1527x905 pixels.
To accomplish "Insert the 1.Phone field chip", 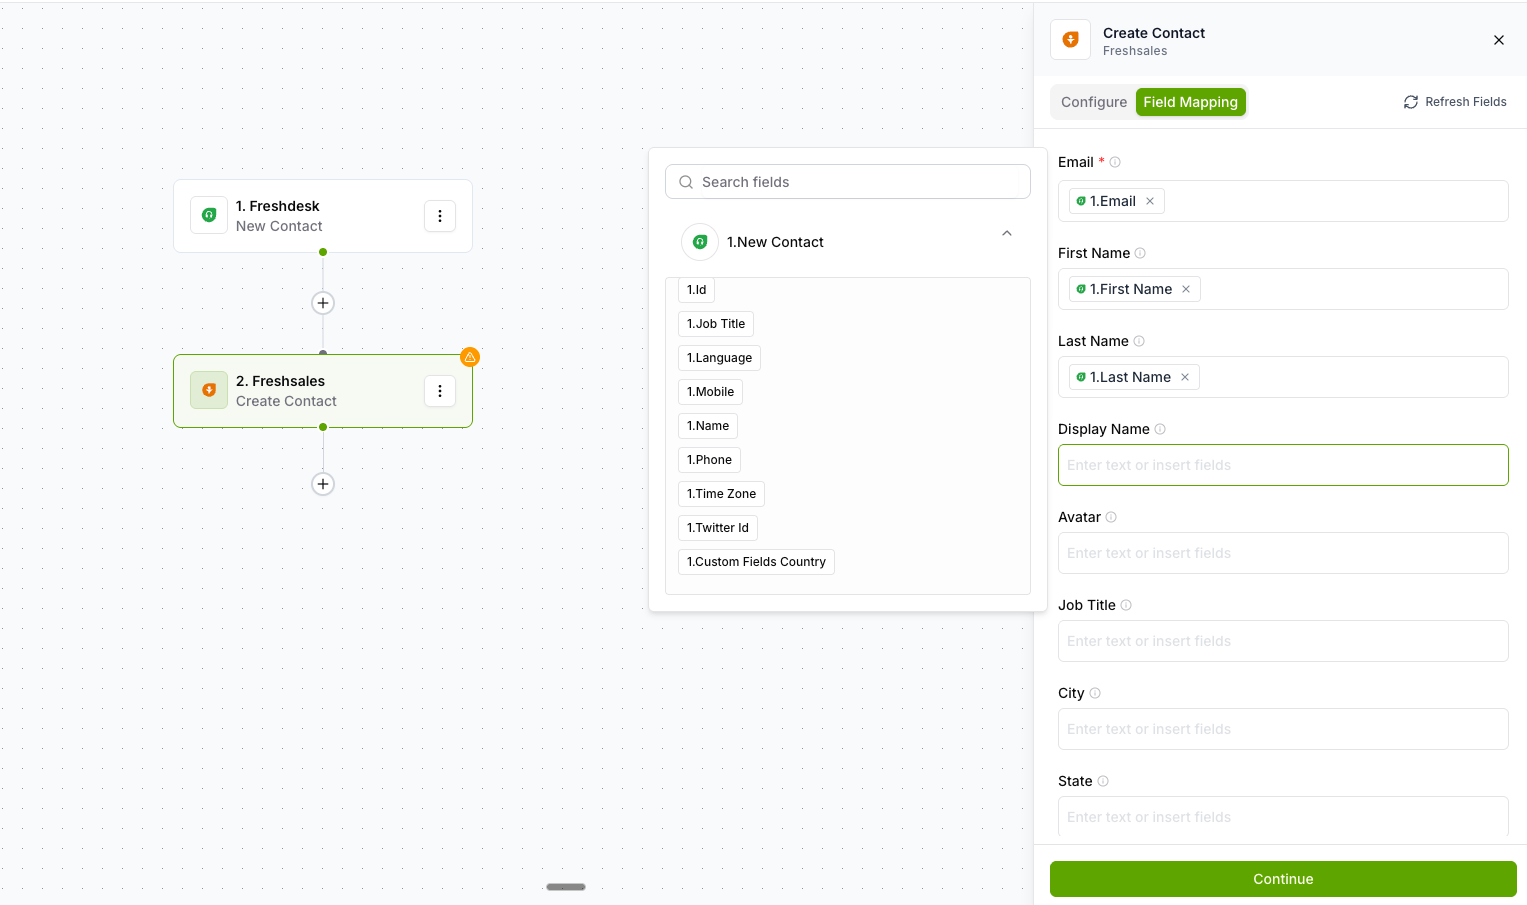I will (709, 460).
